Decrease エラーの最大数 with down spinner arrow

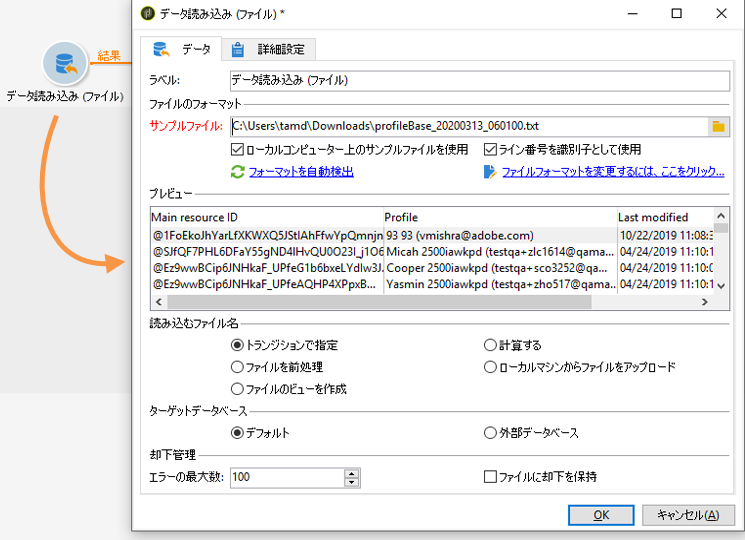click(x=352, y=482)
